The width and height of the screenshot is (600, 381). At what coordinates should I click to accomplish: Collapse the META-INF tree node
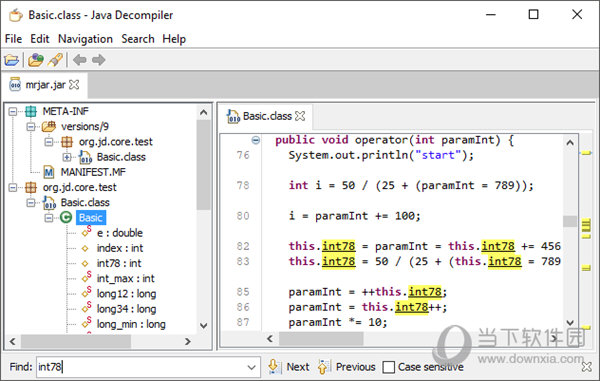[x=13, y=111]
